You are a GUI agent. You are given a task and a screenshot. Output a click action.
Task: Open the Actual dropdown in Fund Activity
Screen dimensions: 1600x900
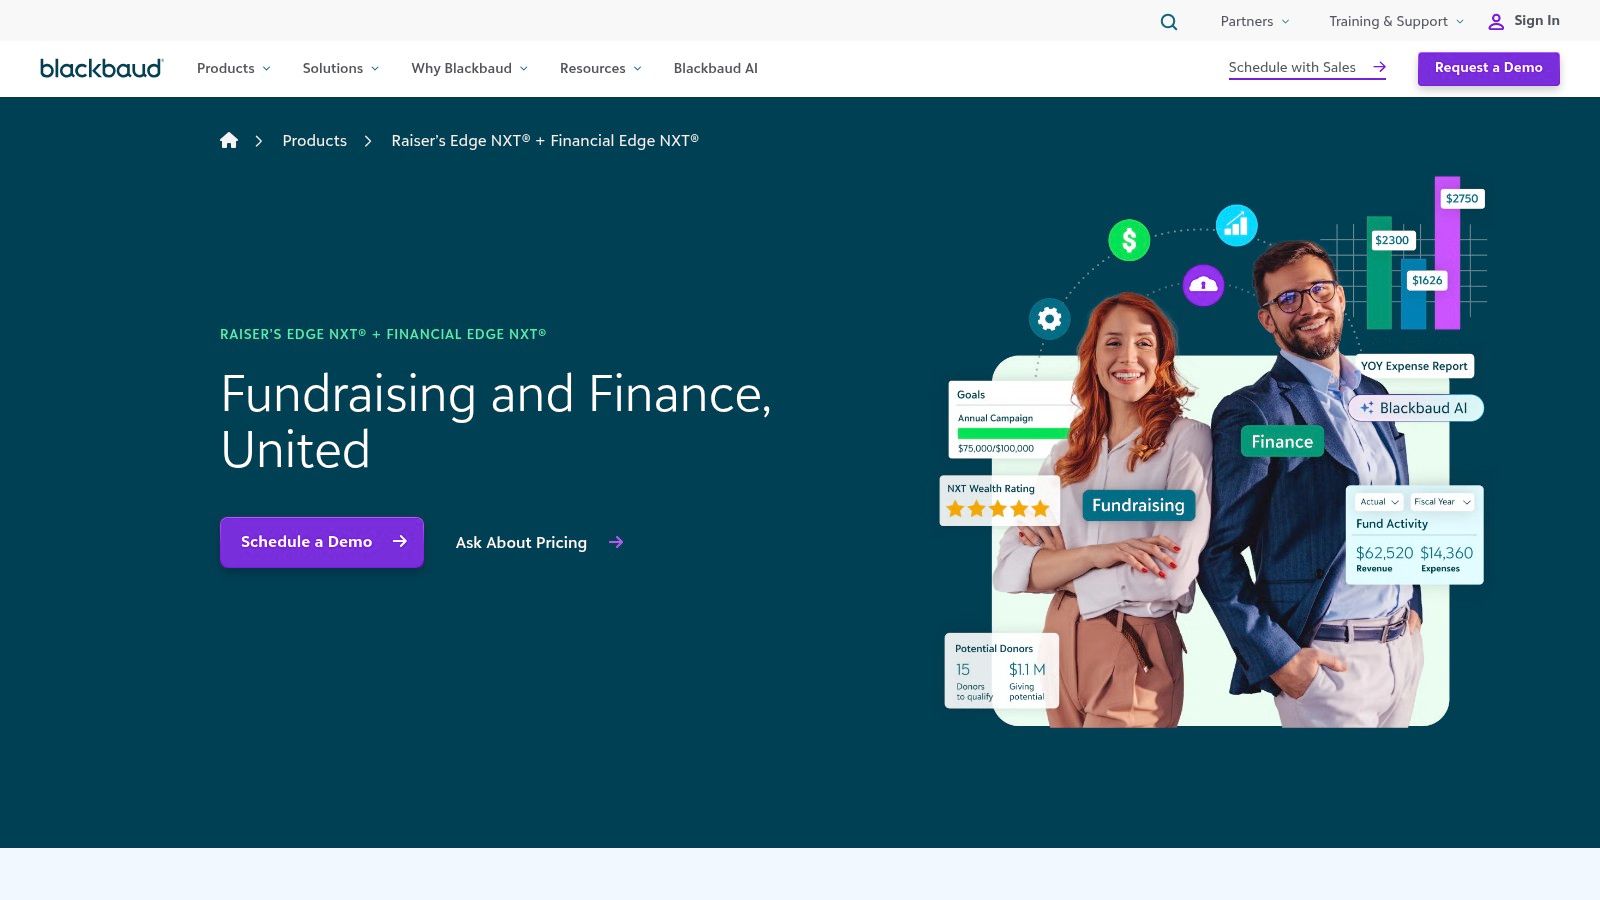[x=1379, y=502]
